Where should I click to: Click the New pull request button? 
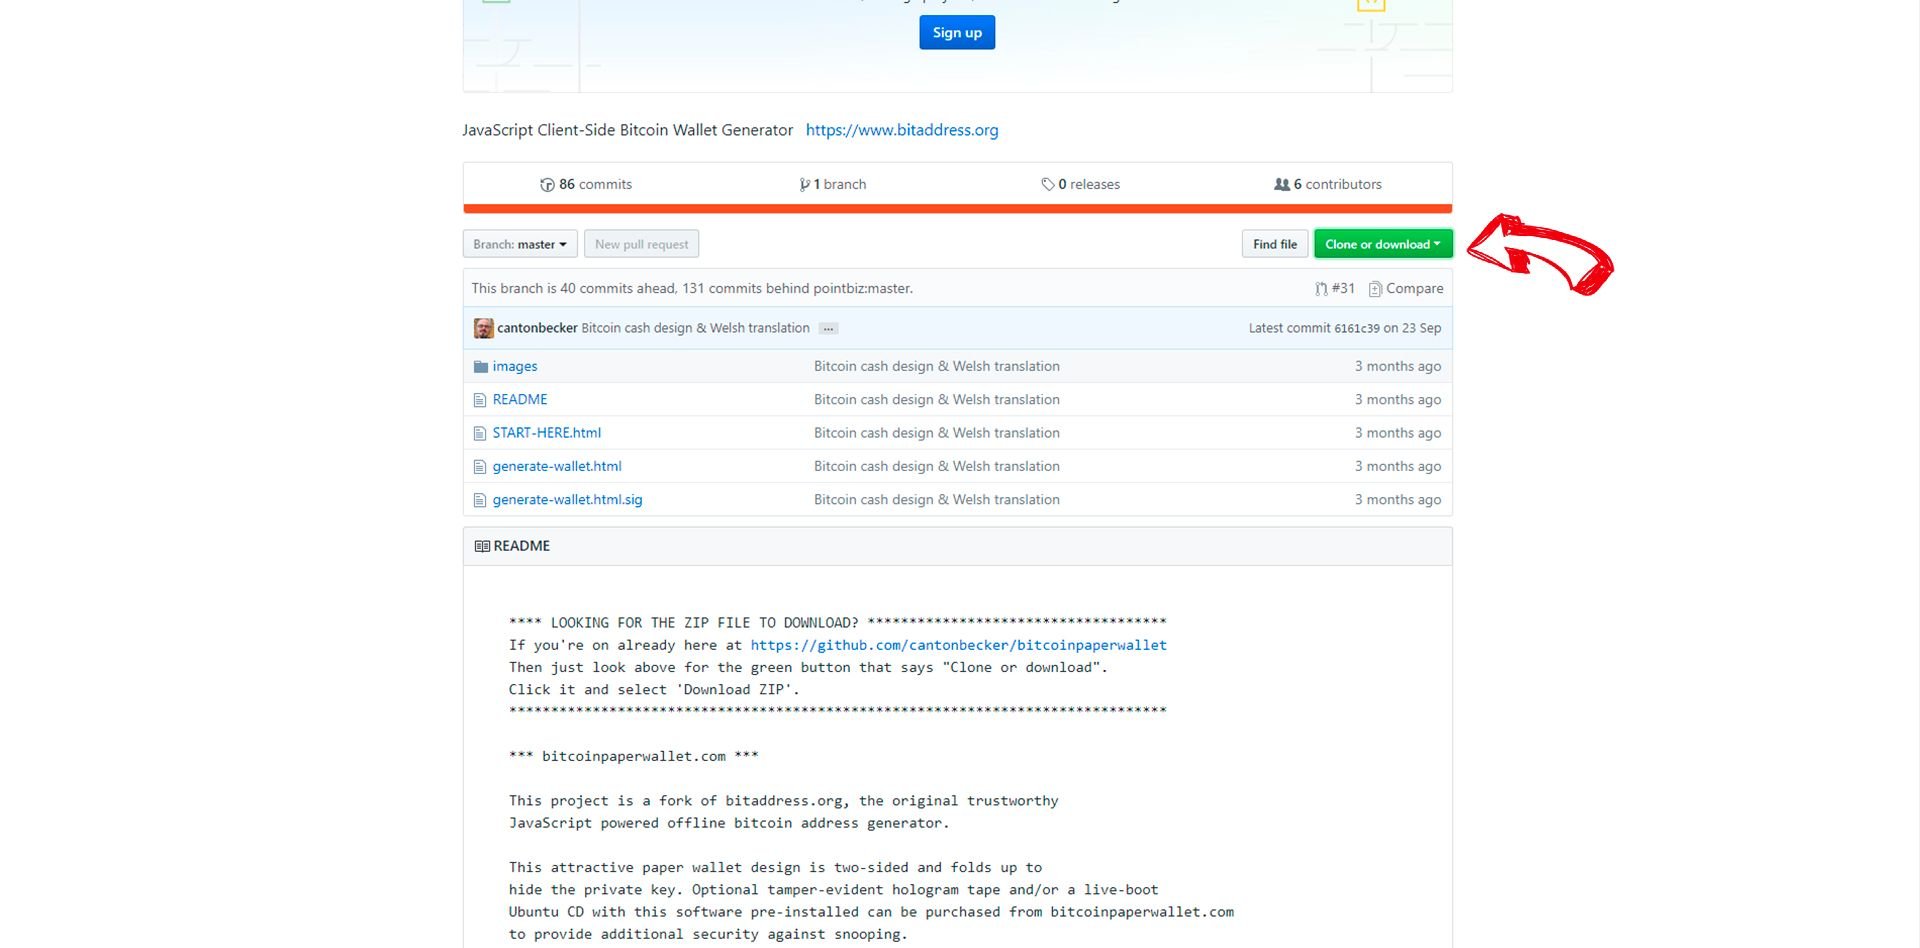coord(641,244)
